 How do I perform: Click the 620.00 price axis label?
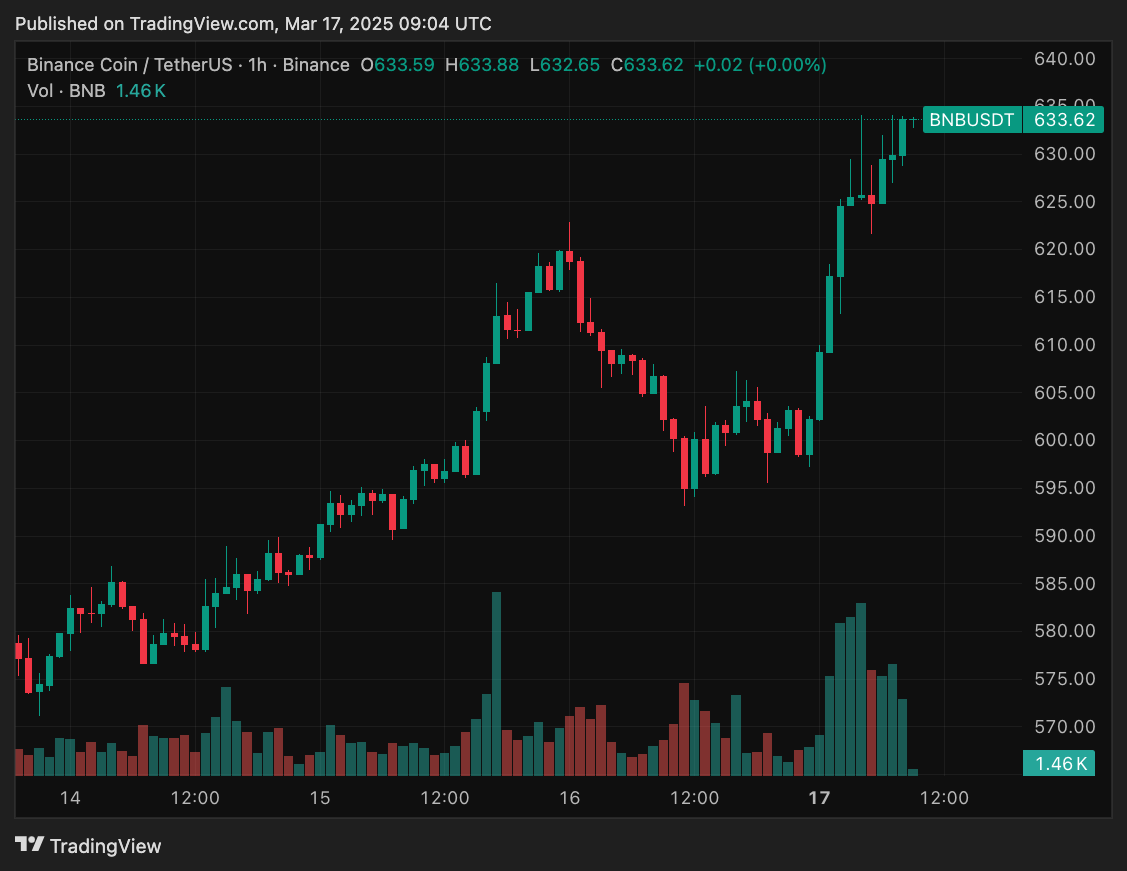point(1064,249)
